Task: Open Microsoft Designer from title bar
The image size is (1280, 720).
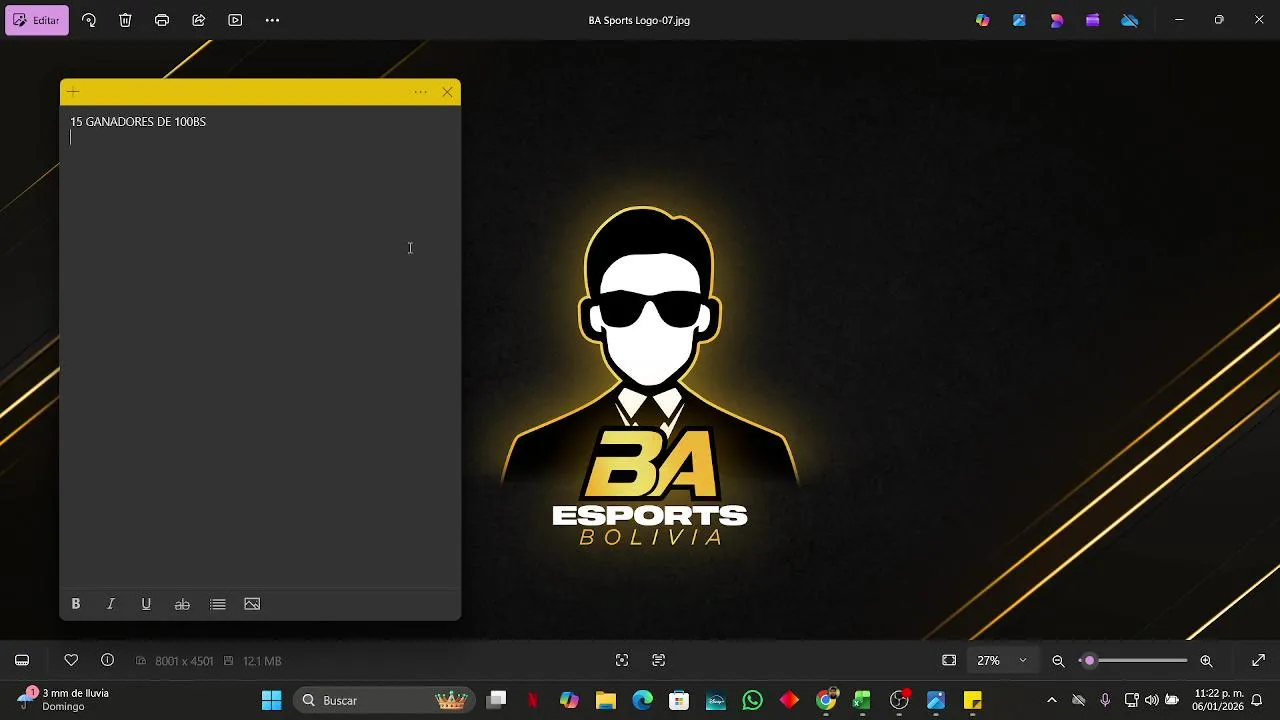Action: coord(1056,20)
